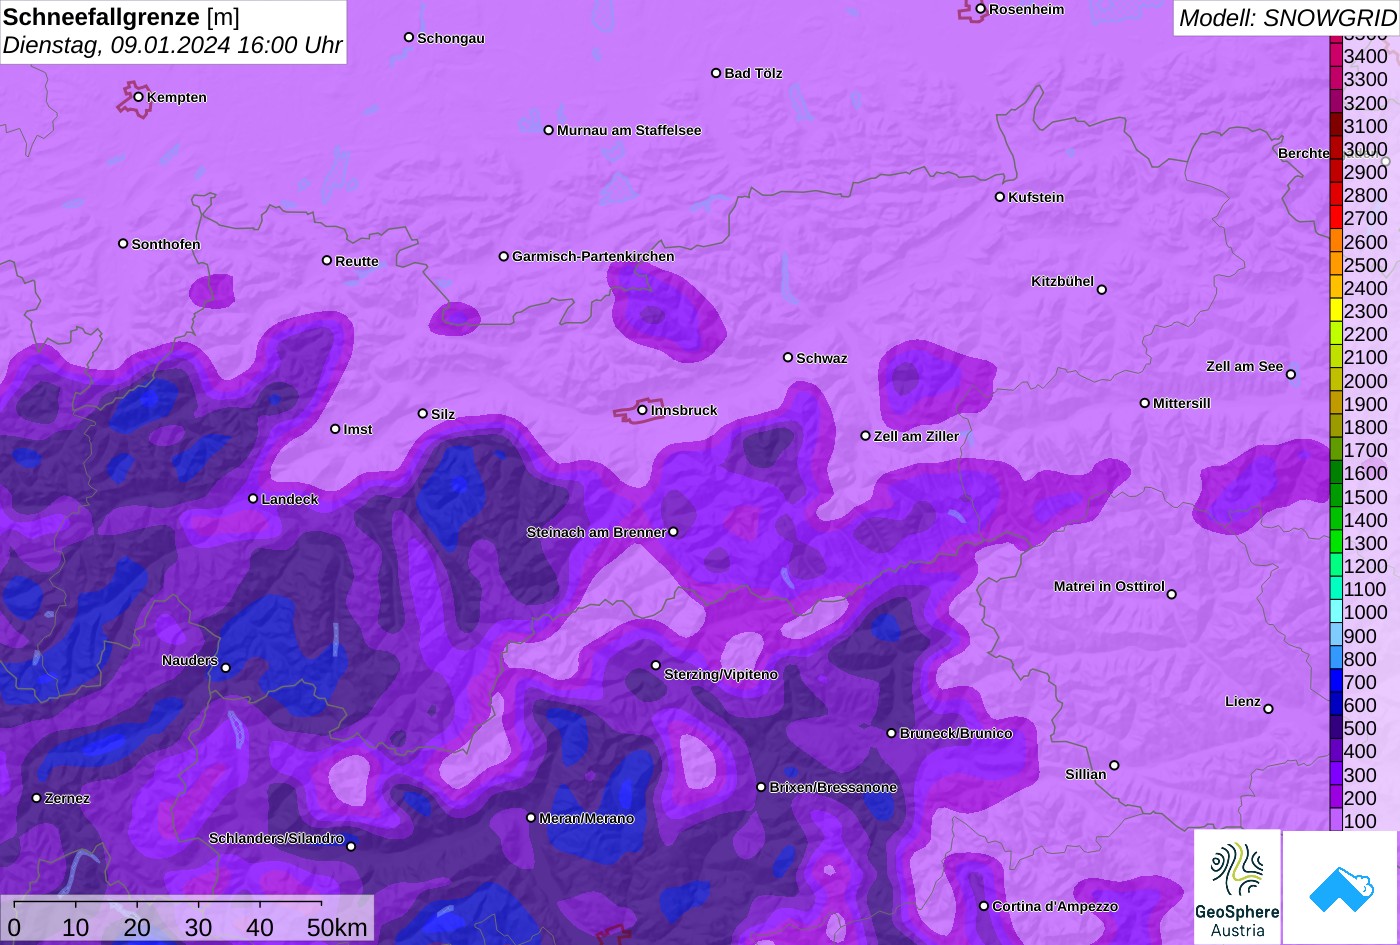Click the 20 scale bar label

point(137,927)
